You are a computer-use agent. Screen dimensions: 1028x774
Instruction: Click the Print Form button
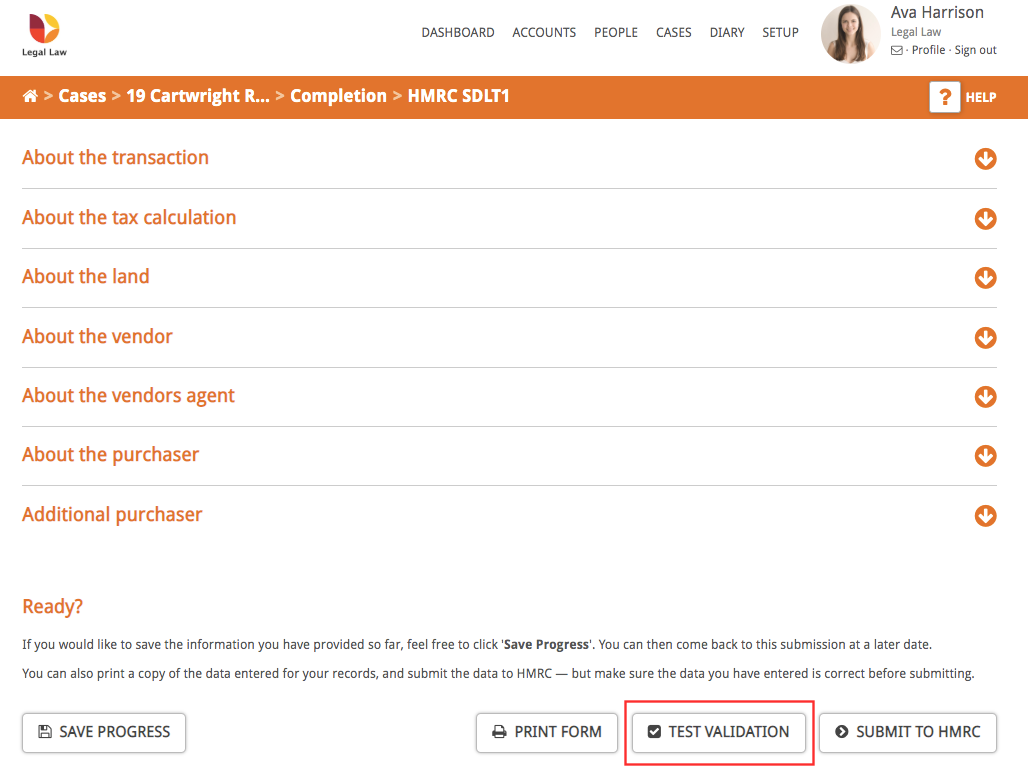point(546,732)
